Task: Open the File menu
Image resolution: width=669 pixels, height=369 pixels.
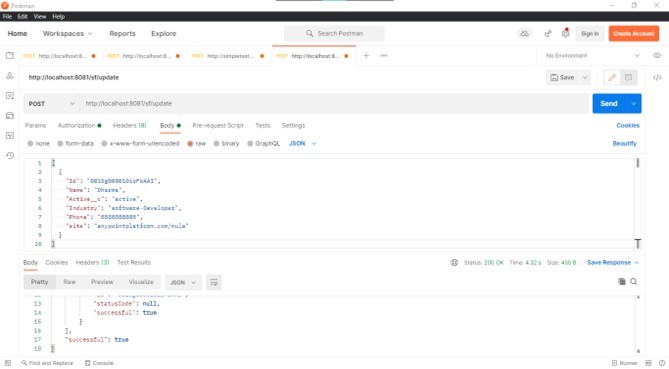Action: coord(7,16)
